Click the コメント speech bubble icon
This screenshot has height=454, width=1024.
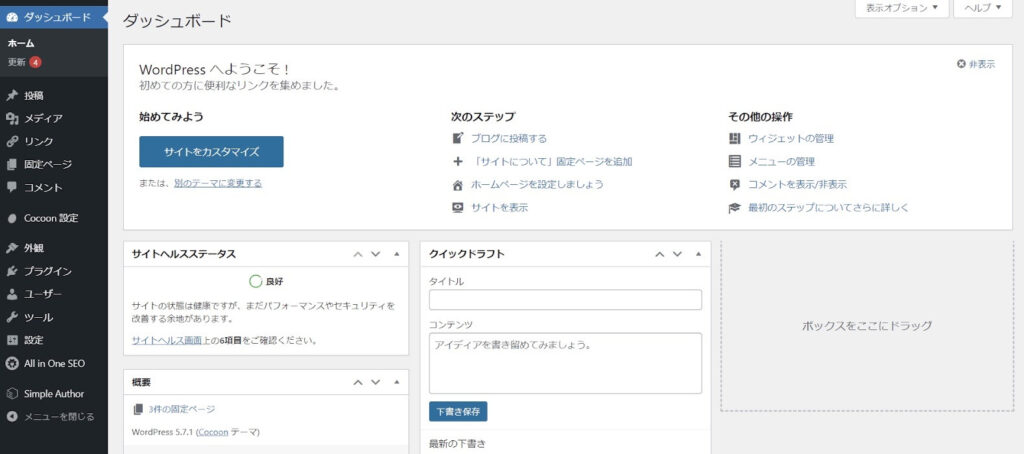12,187
